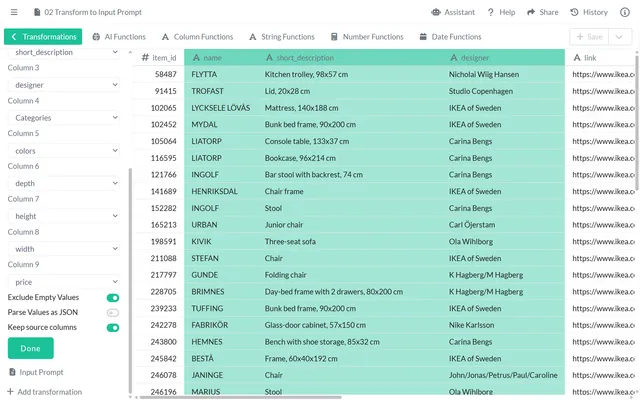
Task: Click the Help question mark
Action: point(501,12)
